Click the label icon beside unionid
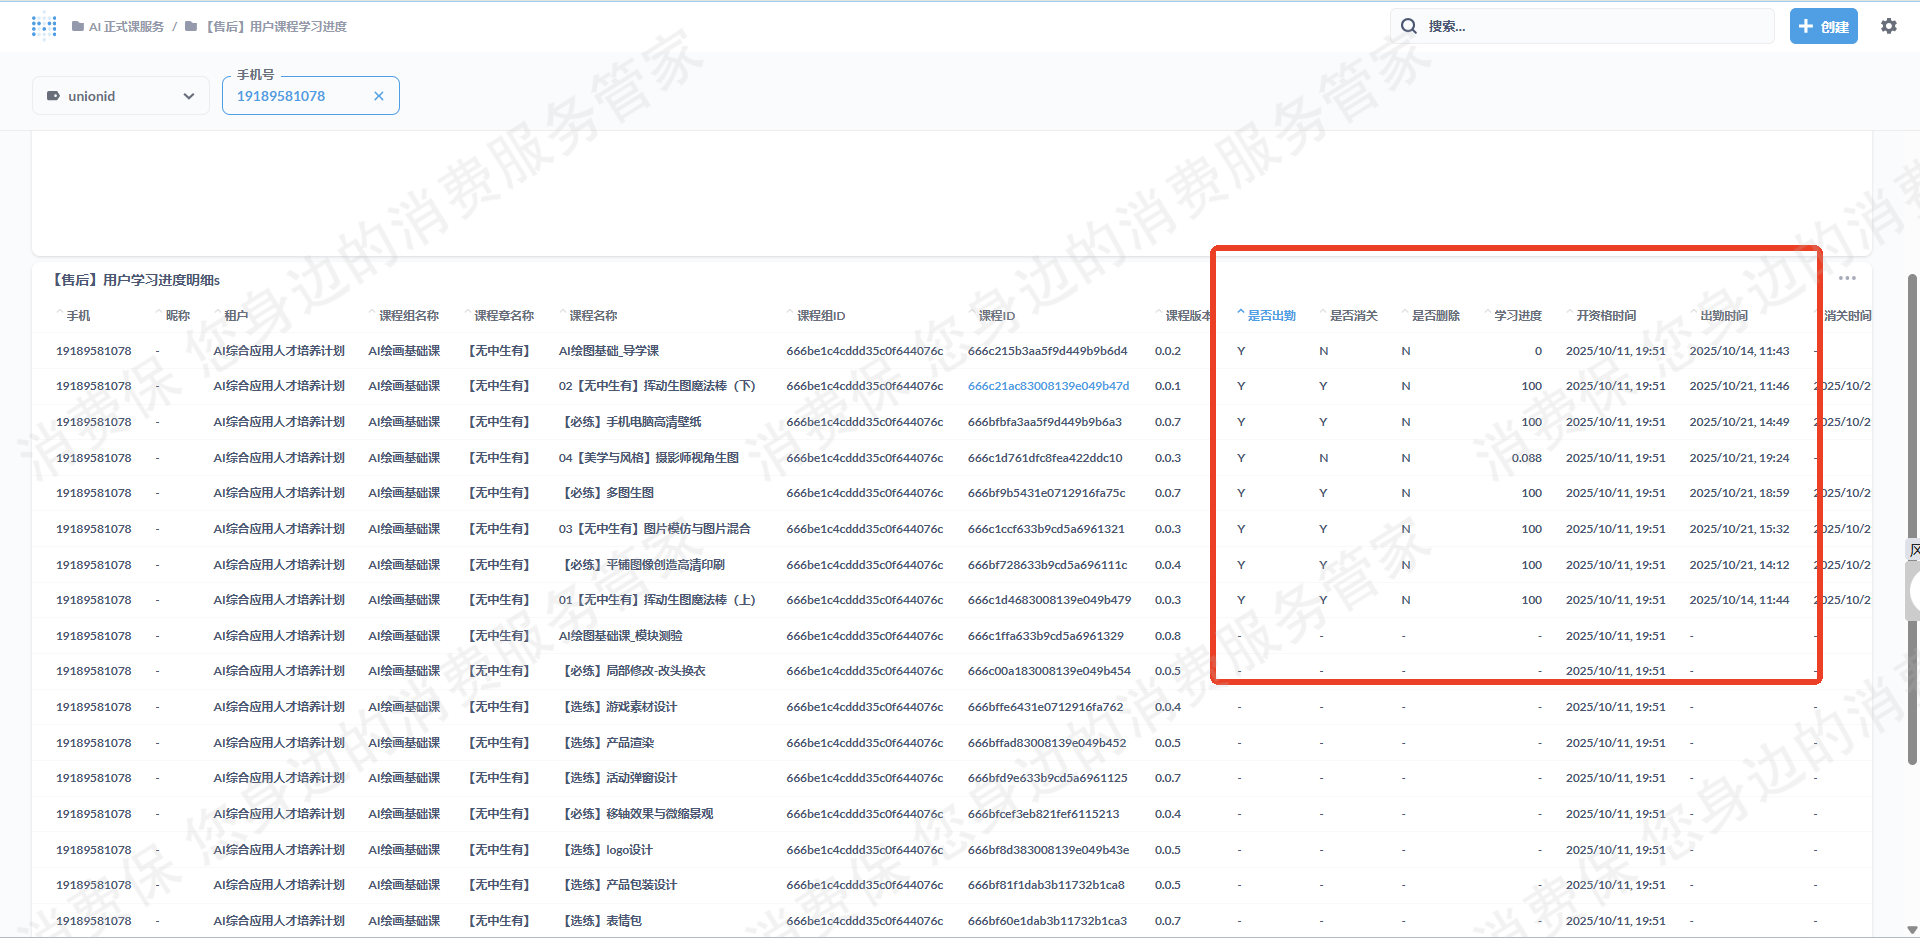 (x=54, y=96)
